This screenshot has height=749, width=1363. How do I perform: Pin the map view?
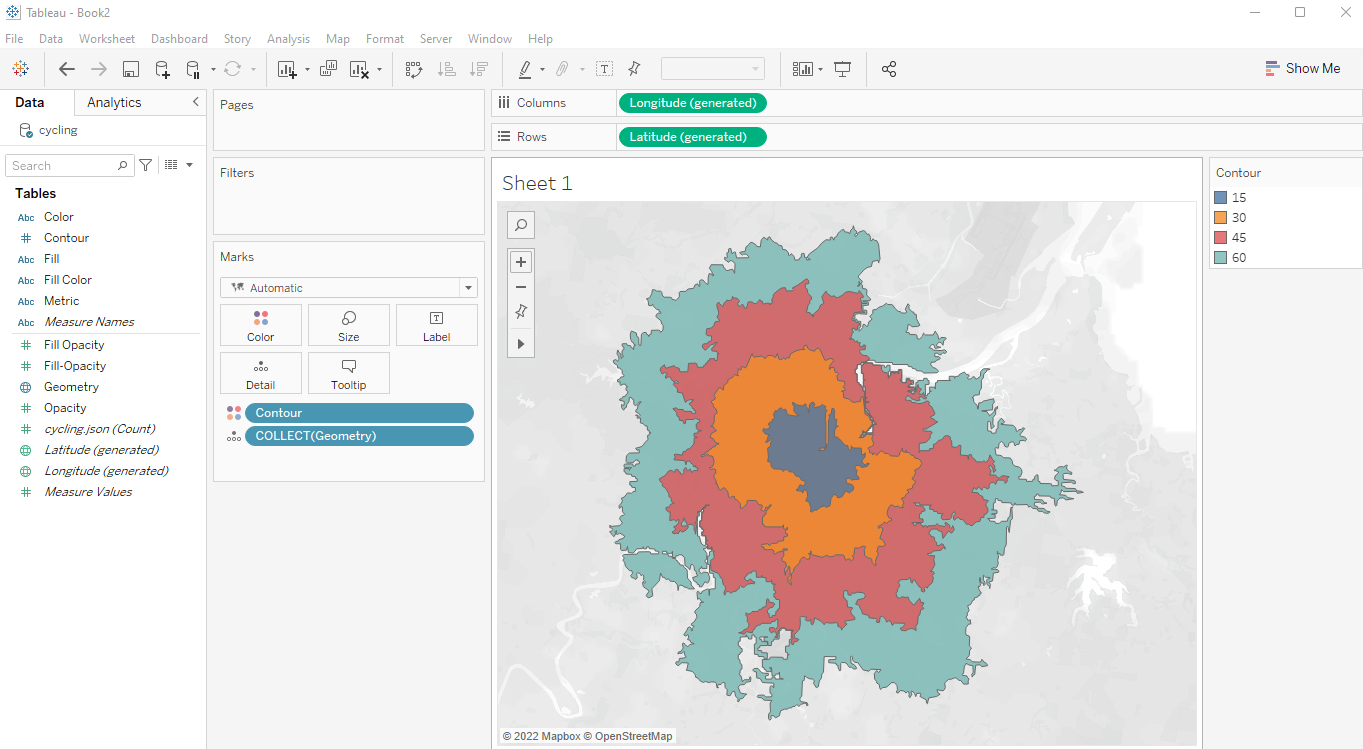520,311
